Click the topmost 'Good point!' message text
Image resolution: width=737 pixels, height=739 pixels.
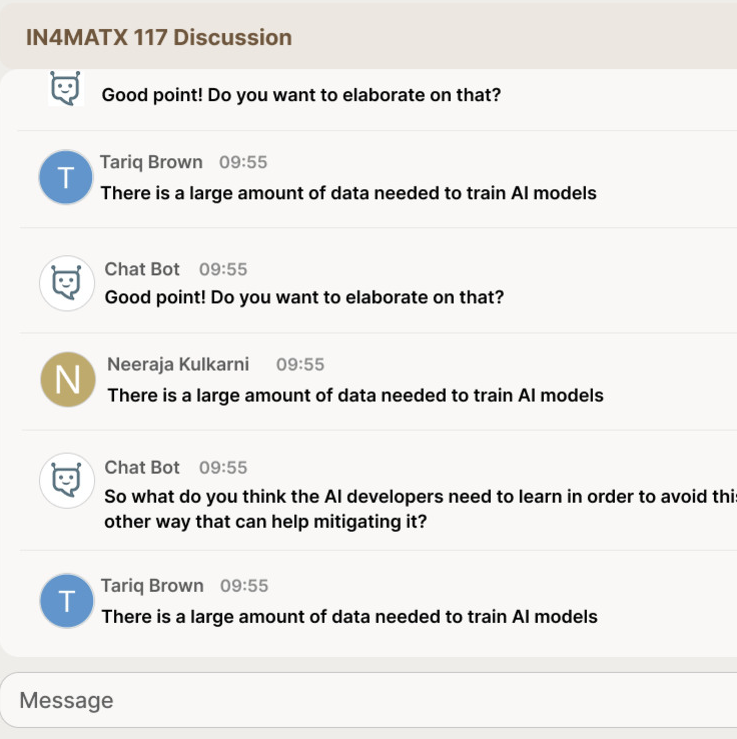pos(301,95)
